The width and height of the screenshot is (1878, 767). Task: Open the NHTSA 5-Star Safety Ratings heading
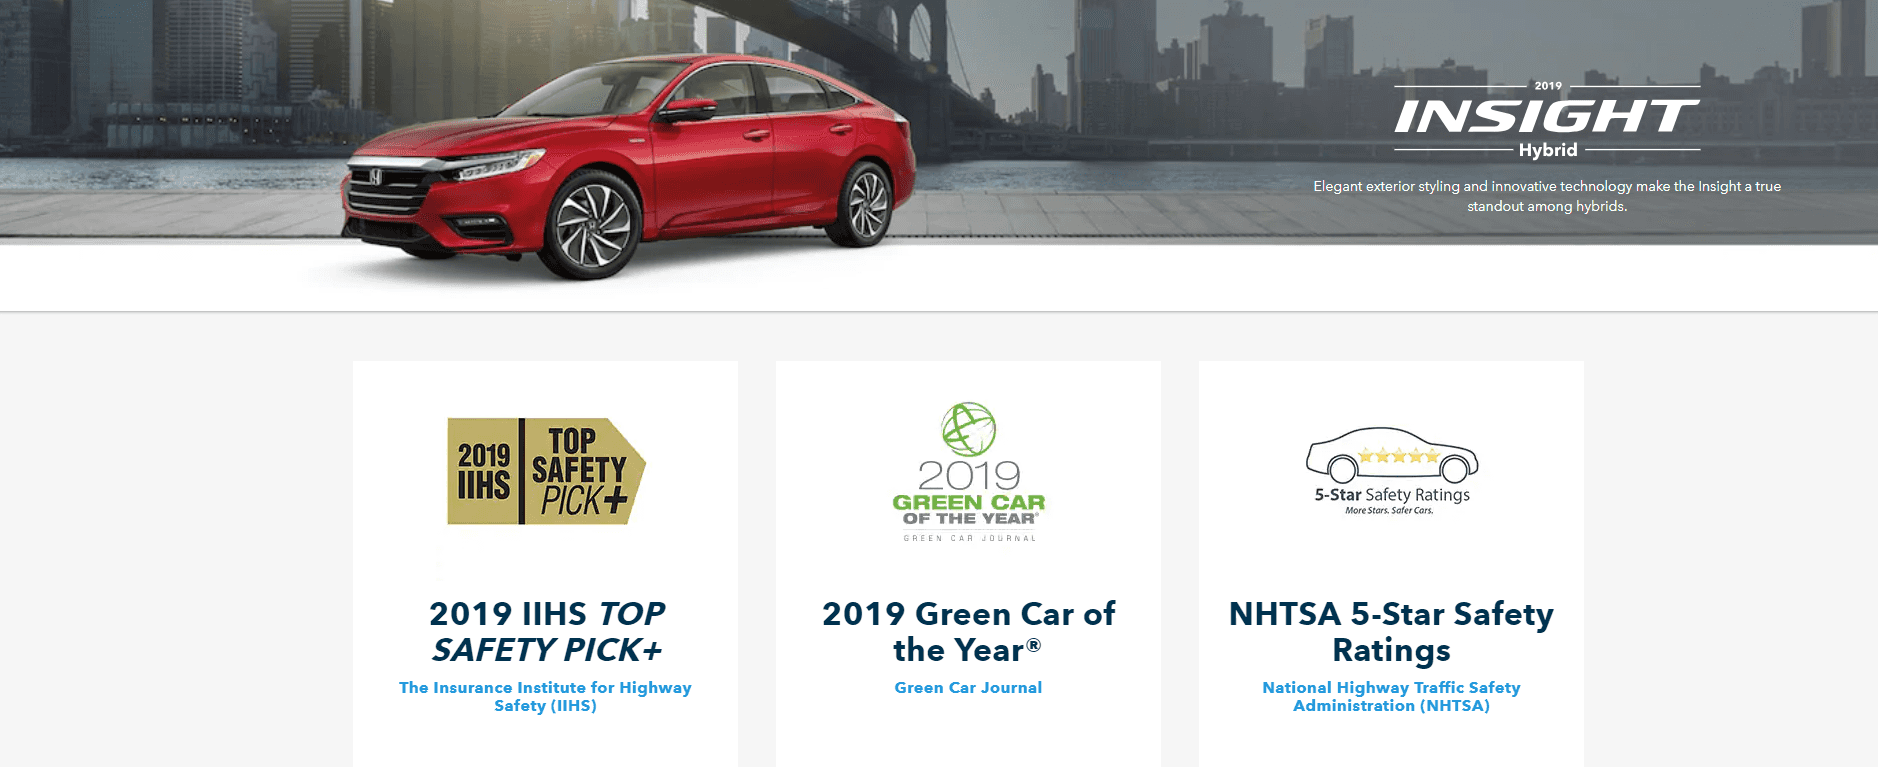pyautogui.click(x=1391, y=632)
